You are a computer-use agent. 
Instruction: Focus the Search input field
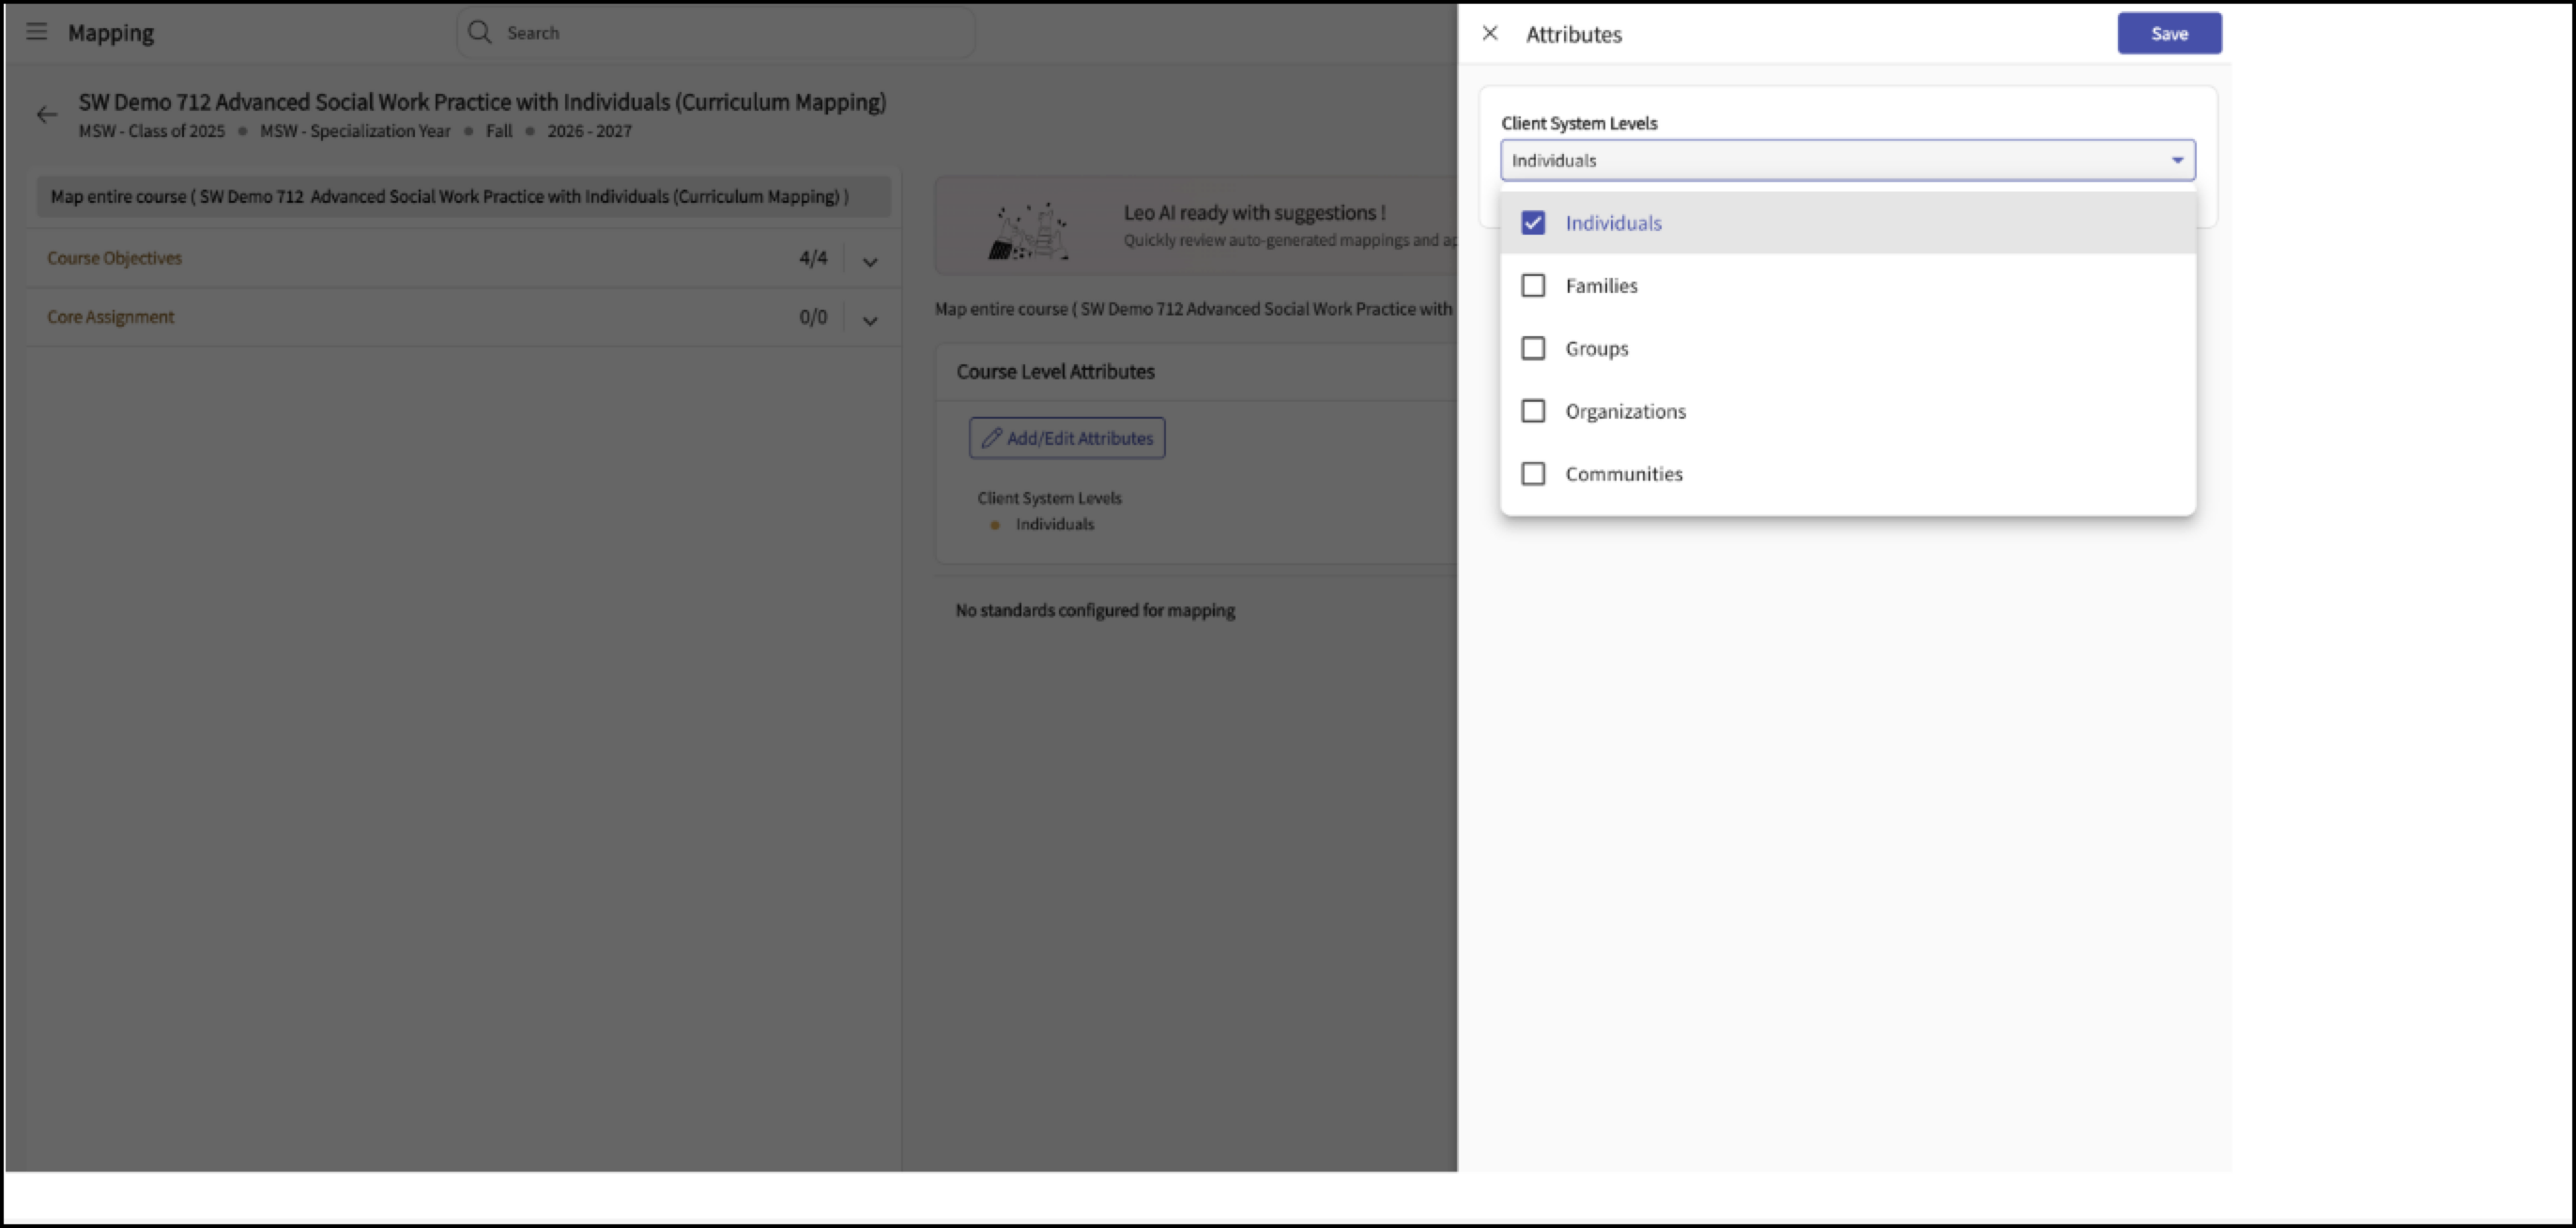(716, 33)
